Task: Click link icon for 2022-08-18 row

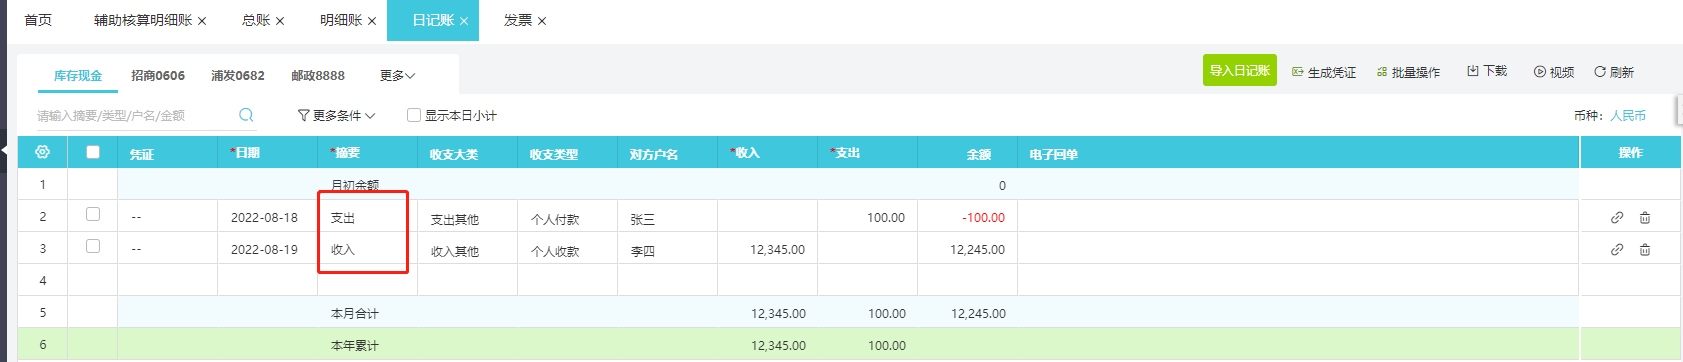Action: point(1617,217)
